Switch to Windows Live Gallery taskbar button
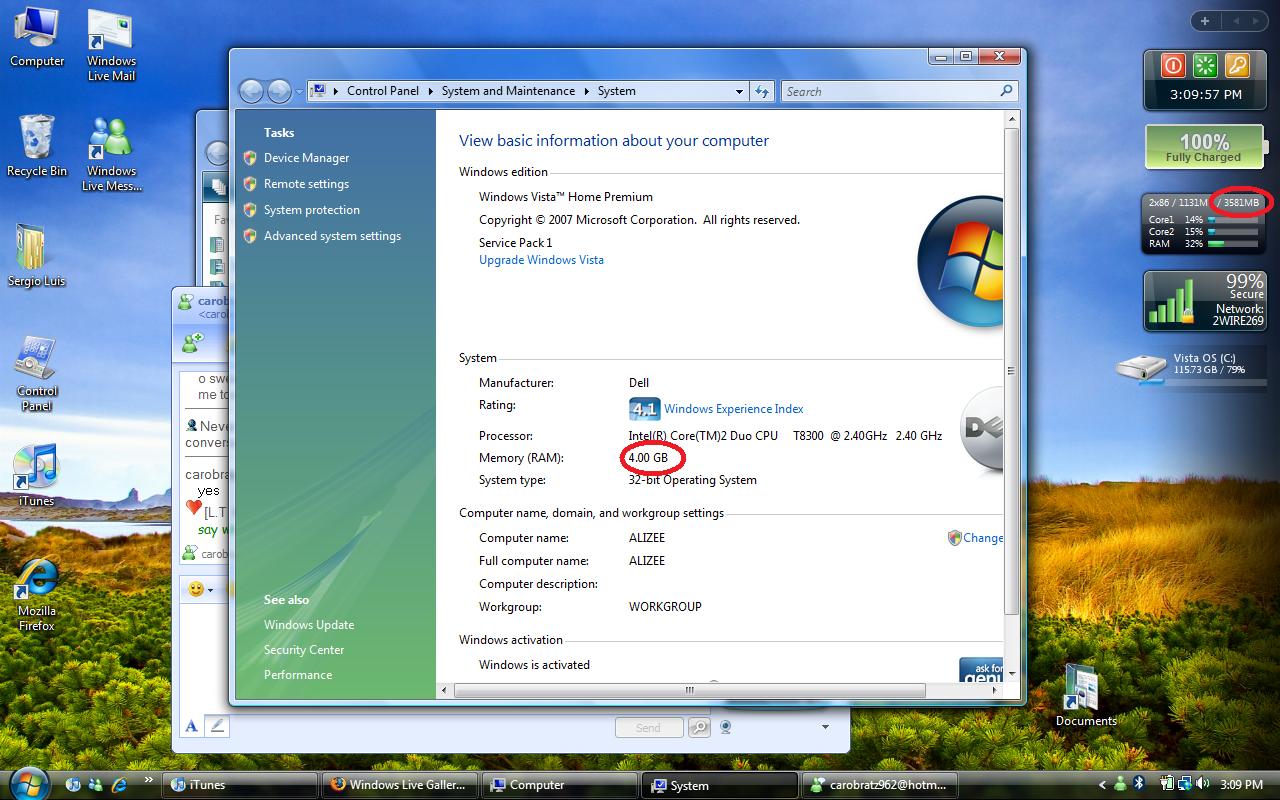Screen dimensions: 1280x800 tap(399, 785)
